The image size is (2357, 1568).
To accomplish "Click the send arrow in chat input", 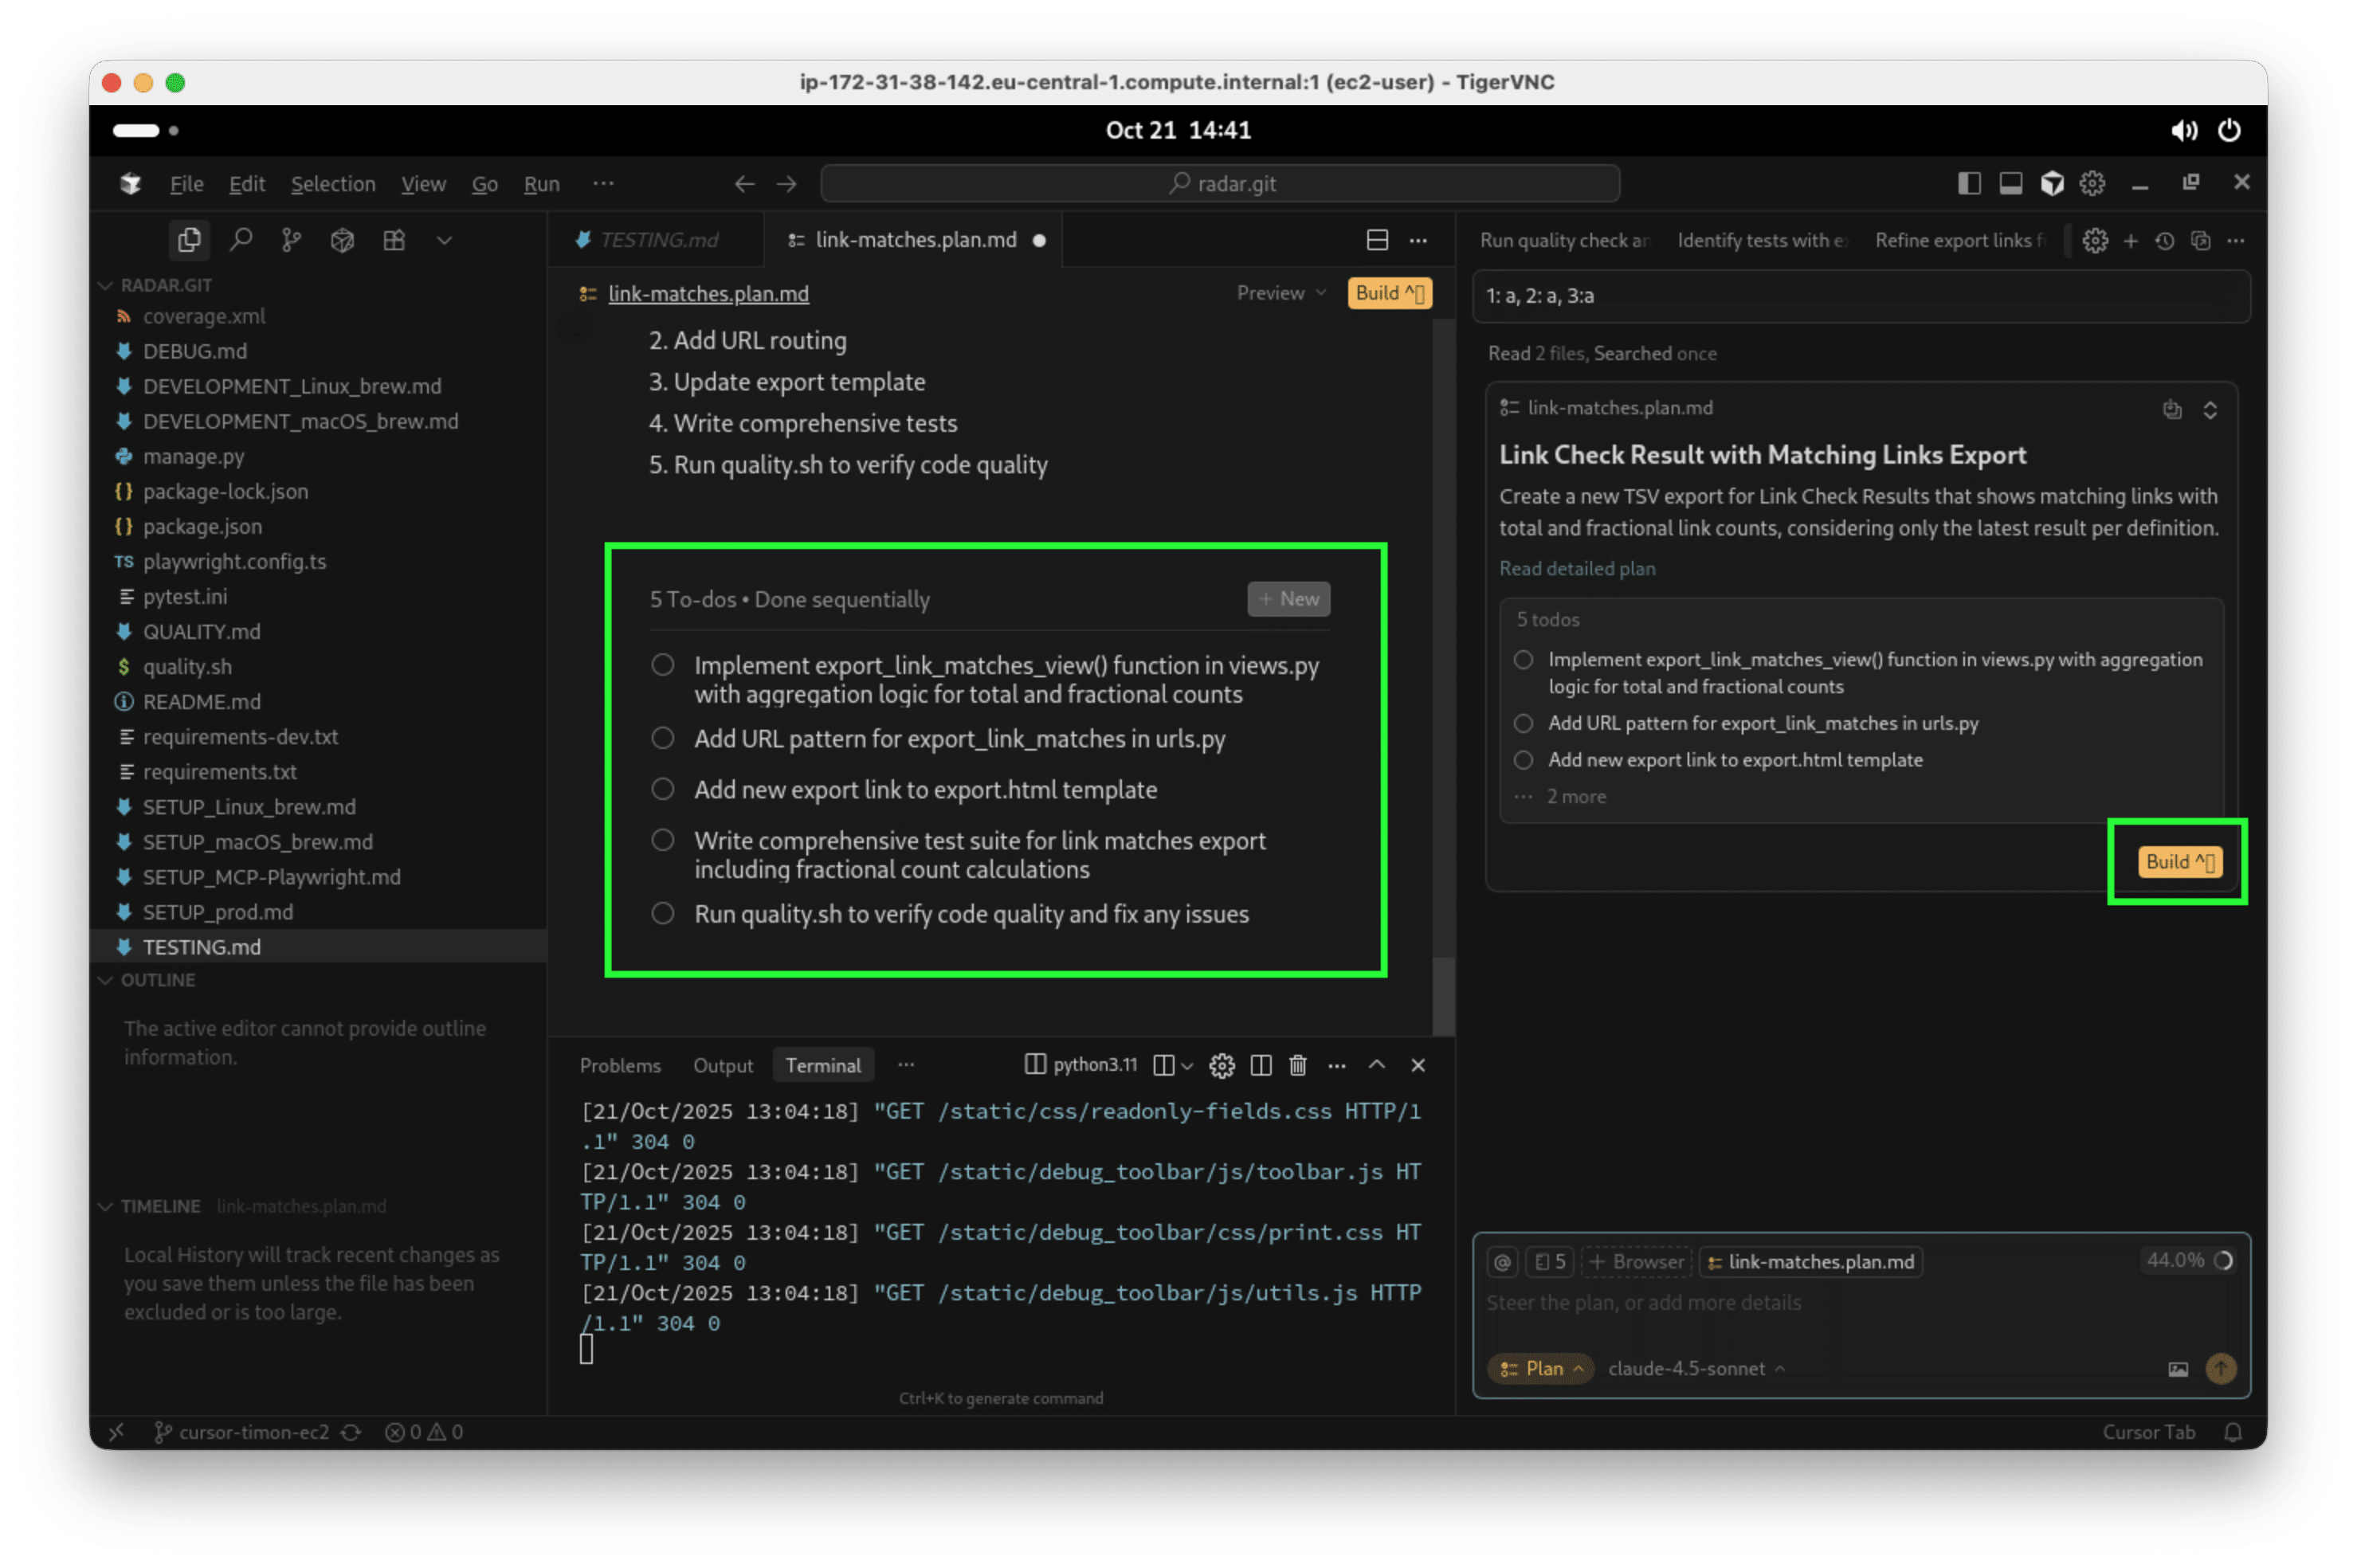I will [2220, 1368].
